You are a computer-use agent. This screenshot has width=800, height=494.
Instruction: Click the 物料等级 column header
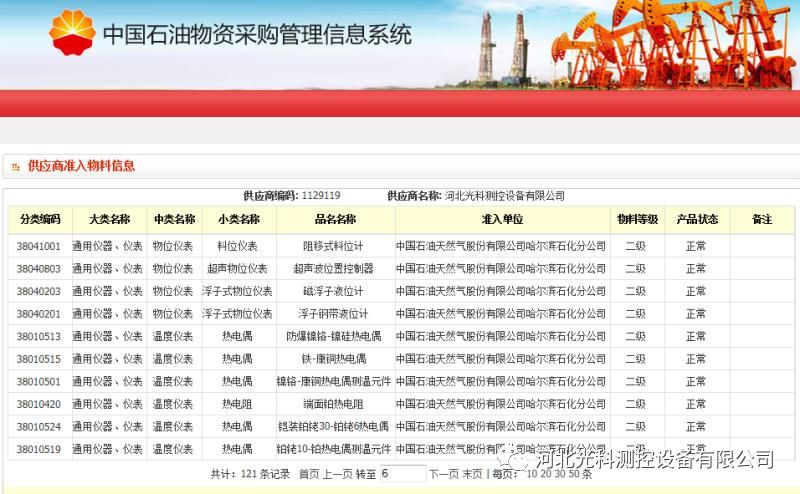[x=637, y=219]
